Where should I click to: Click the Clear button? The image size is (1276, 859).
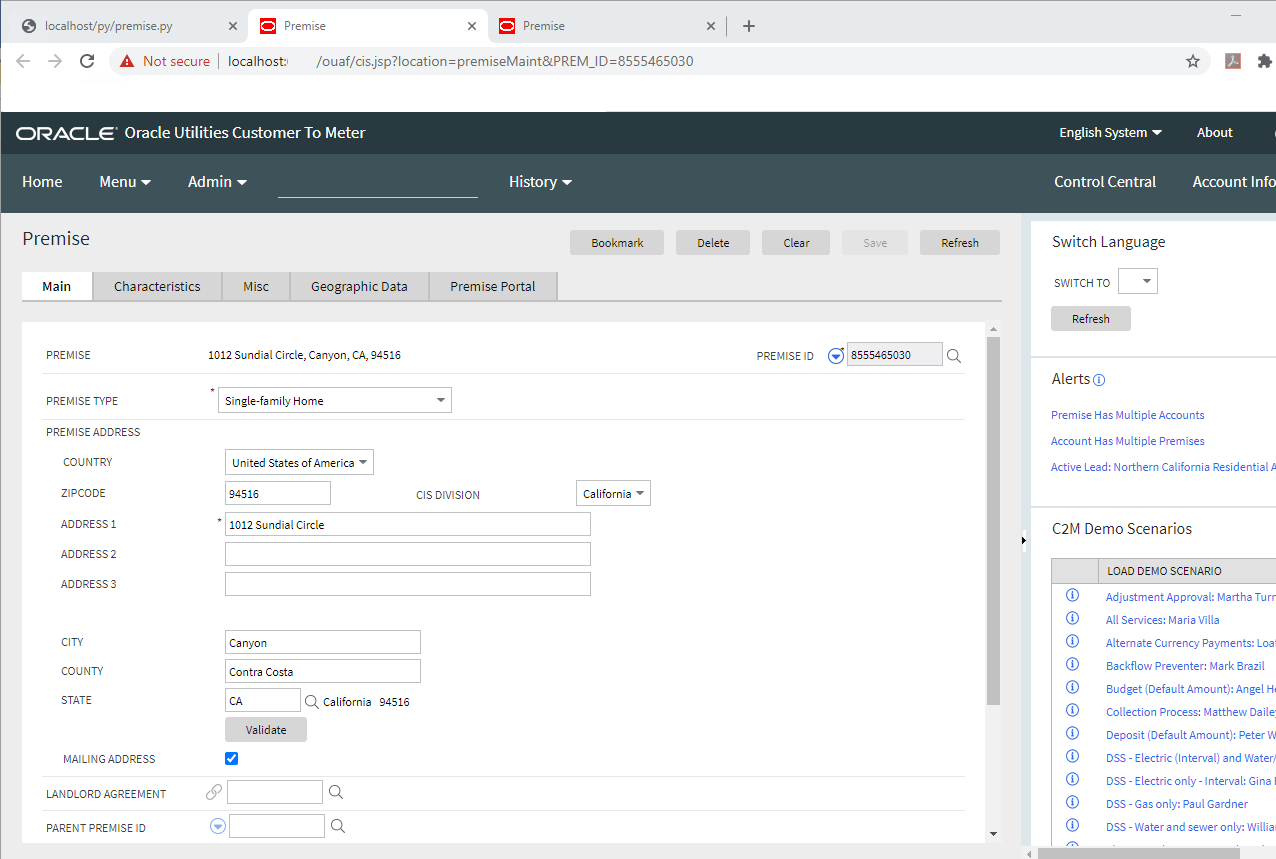(x=796, y=243)
